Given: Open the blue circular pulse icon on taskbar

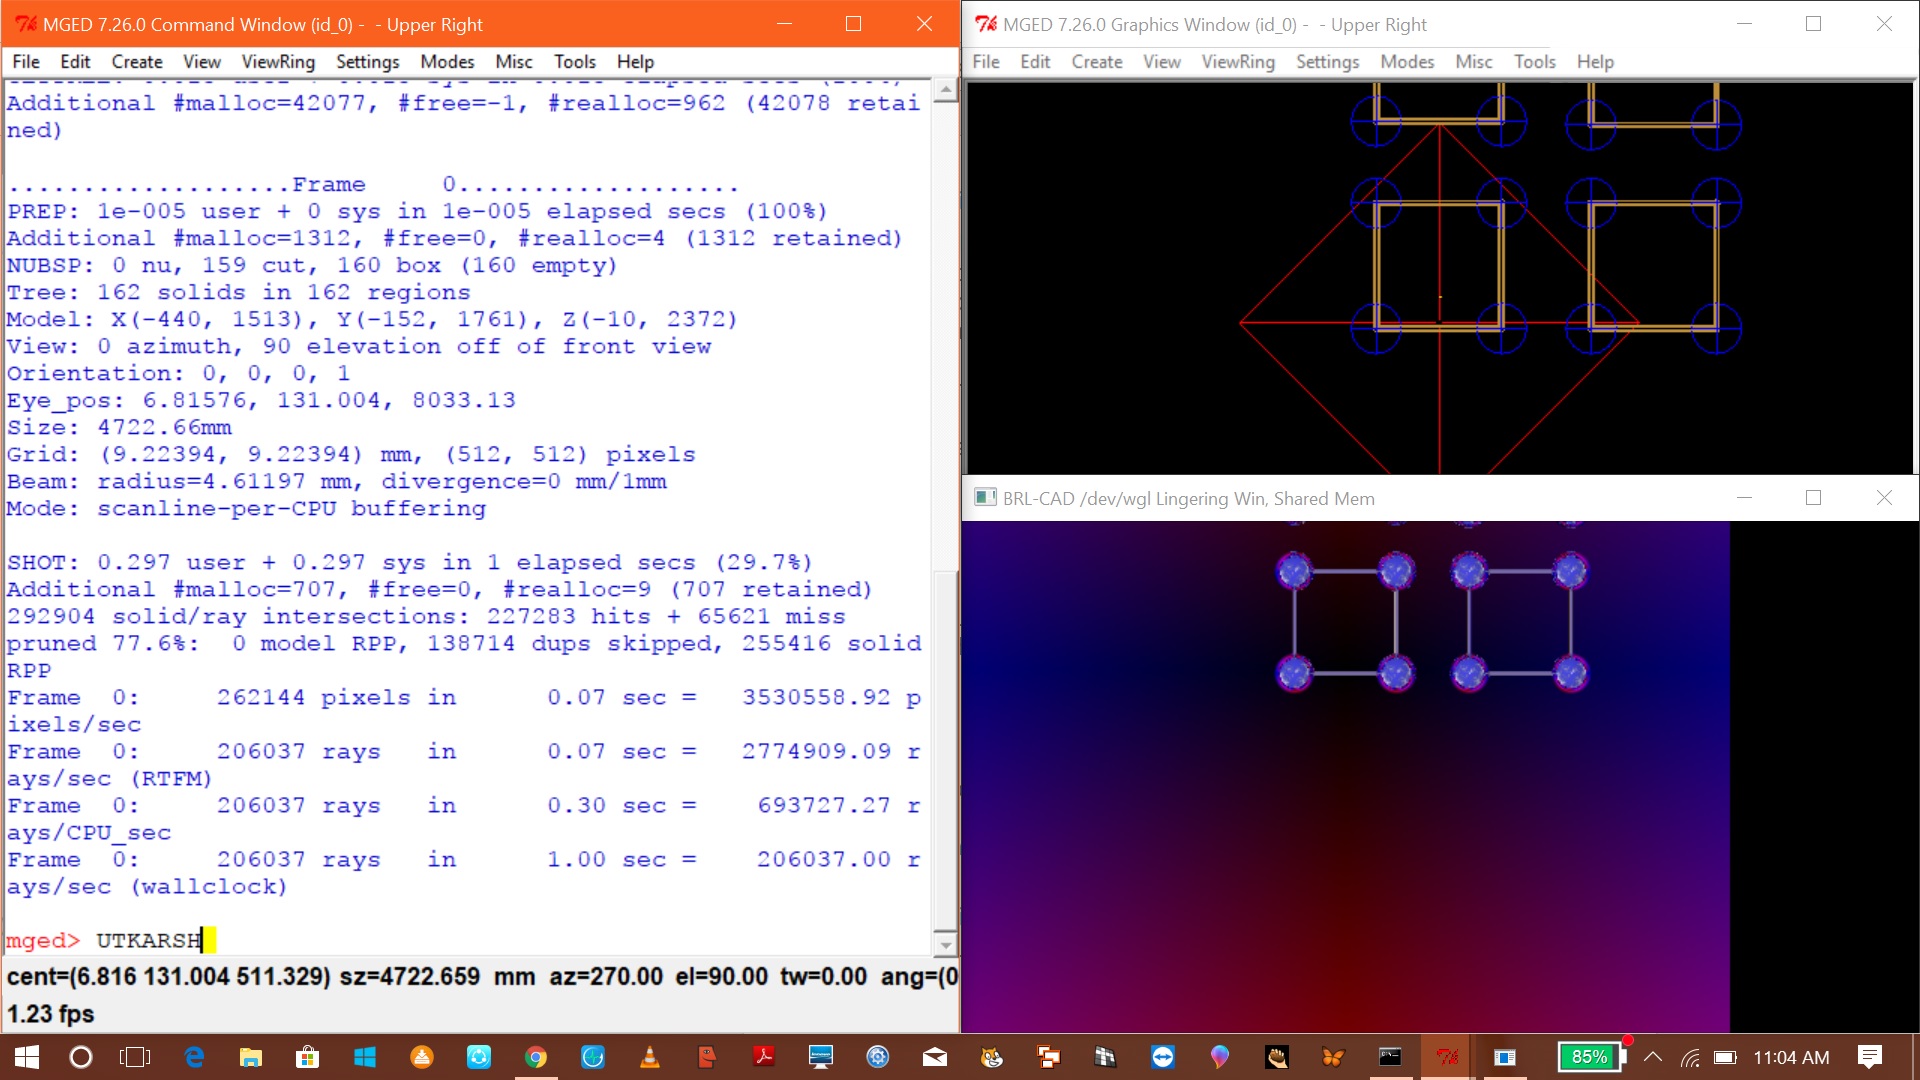Looking at the screenshot, I should coord(593,1057).
